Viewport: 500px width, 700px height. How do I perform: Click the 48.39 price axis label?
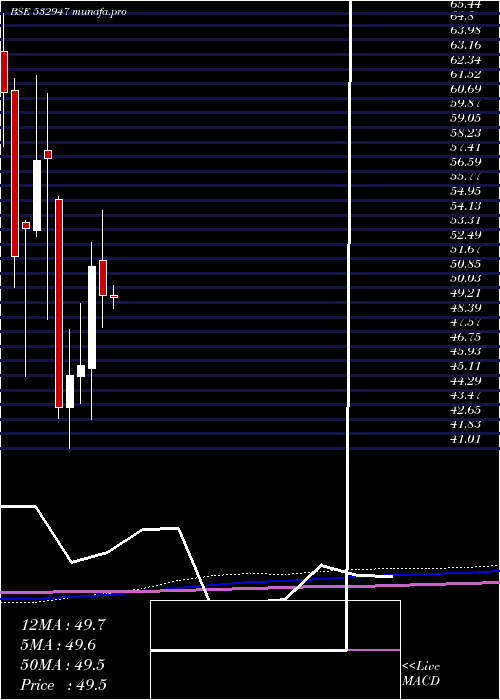tap(466, 308)
